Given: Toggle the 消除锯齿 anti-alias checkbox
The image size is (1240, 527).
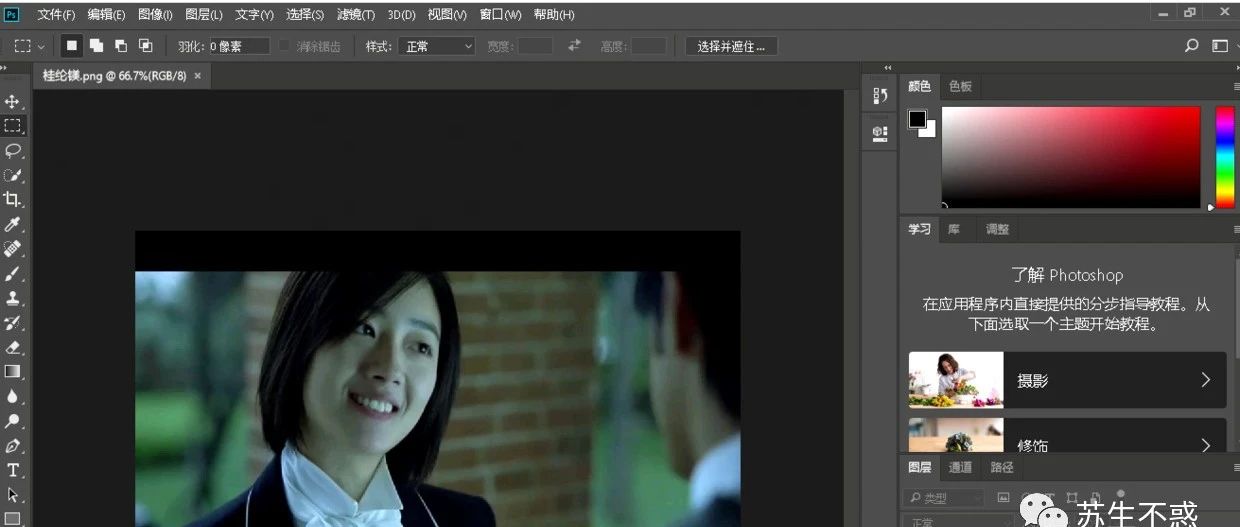Looking at the screenshot, I should tap(285, 46).
